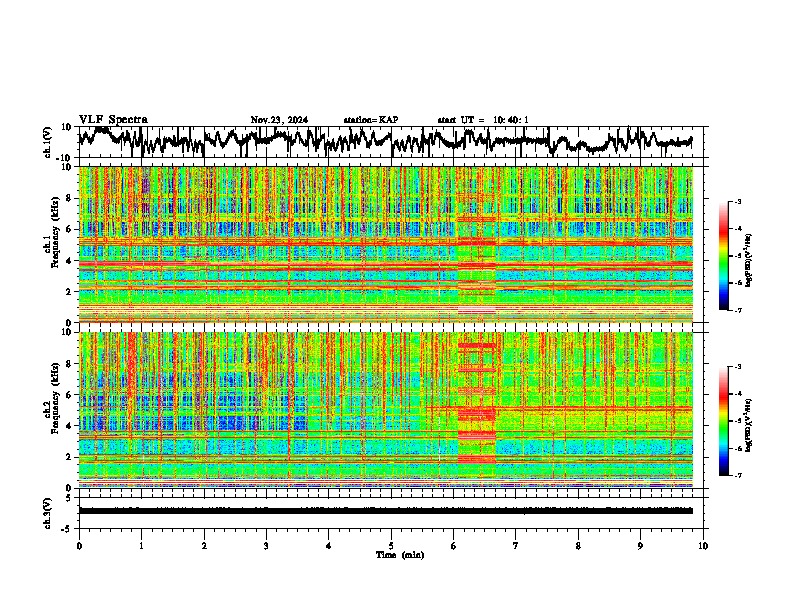Select the "start UT = 10:40:1" text

tap(483, 120)
